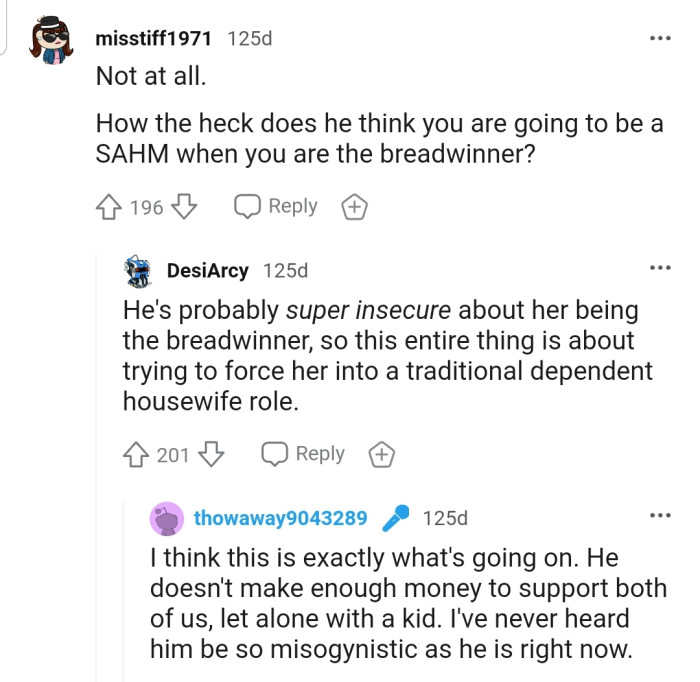
Task: Open more options for DesiArcy's comment
Action: tap(659, 269)
